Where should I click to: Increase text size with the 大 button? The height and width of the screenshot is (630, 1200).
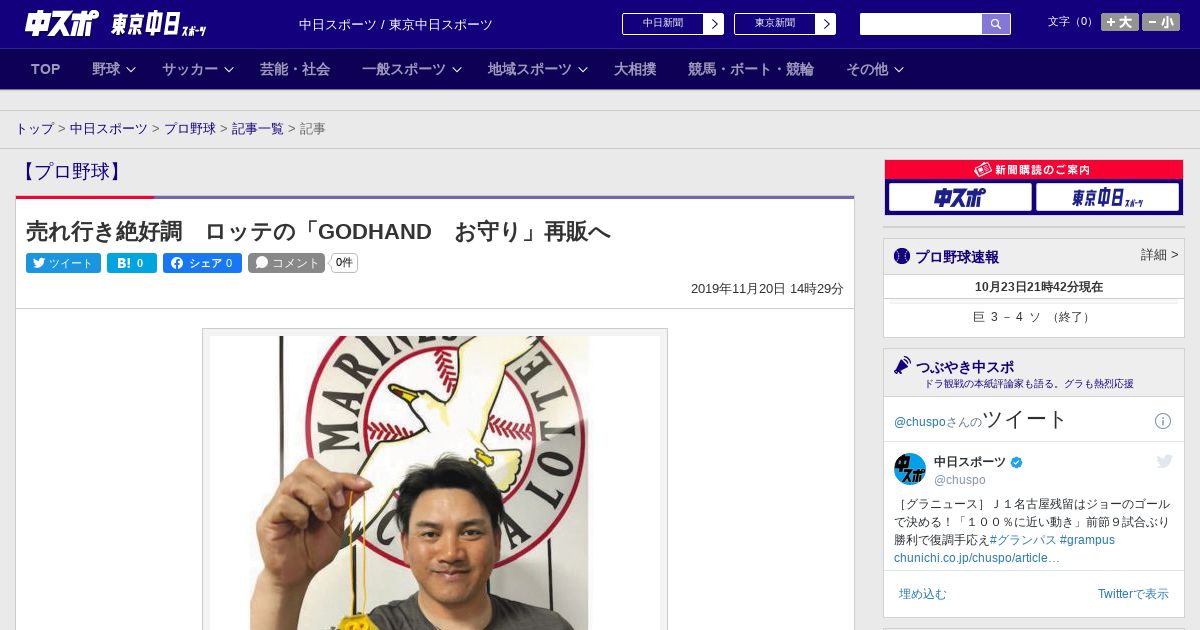[x=1120, y=22]
